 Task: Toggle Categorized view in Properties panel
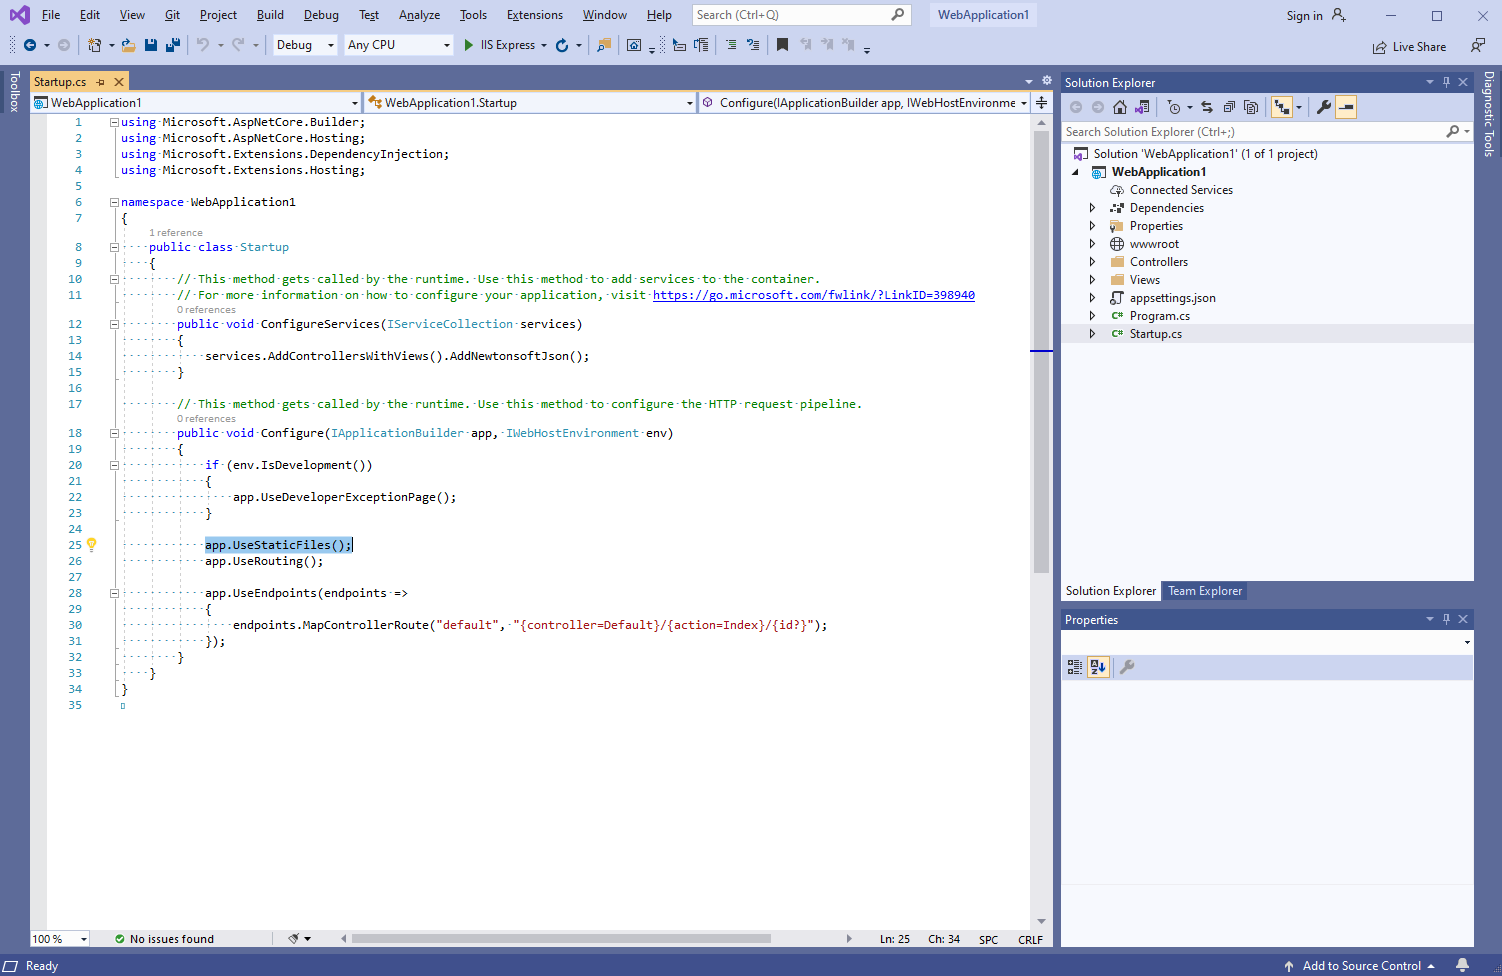(x=1075, y=667)
